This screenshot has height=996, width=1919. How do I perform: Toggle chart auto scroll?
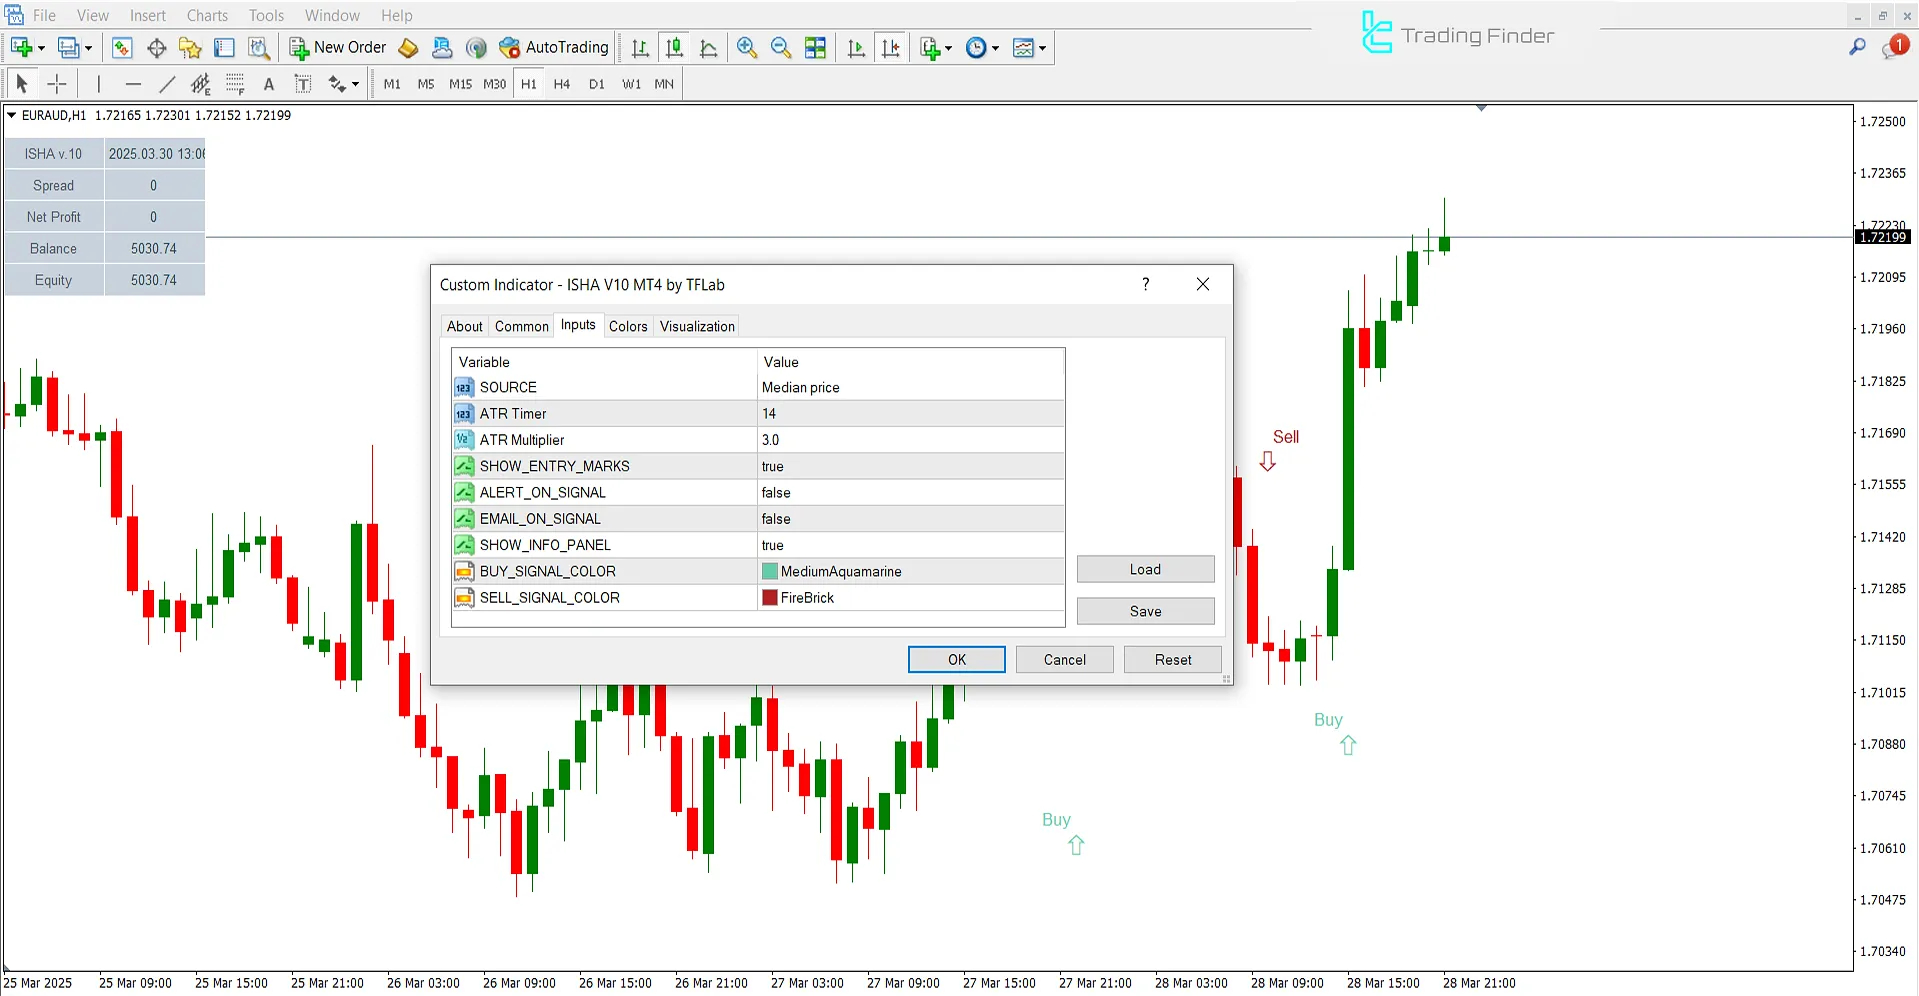point(855,47)
